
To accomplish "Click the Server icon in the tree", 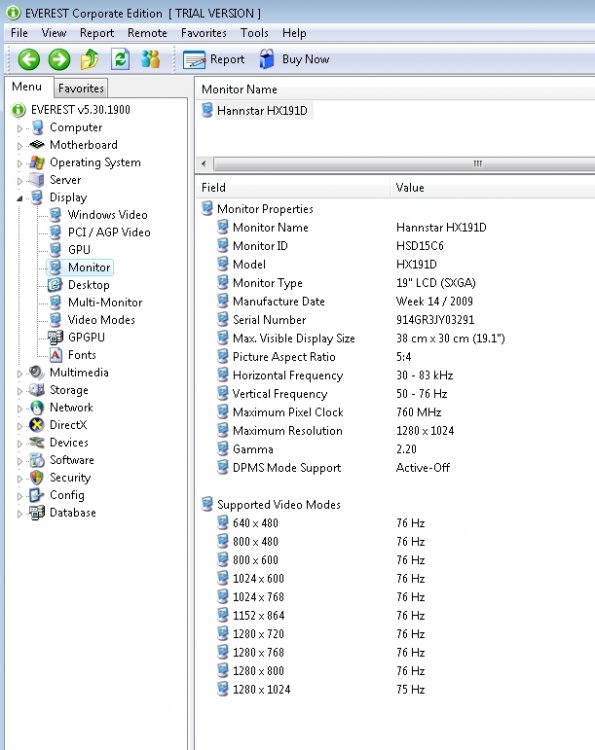I will pos(37,180).
